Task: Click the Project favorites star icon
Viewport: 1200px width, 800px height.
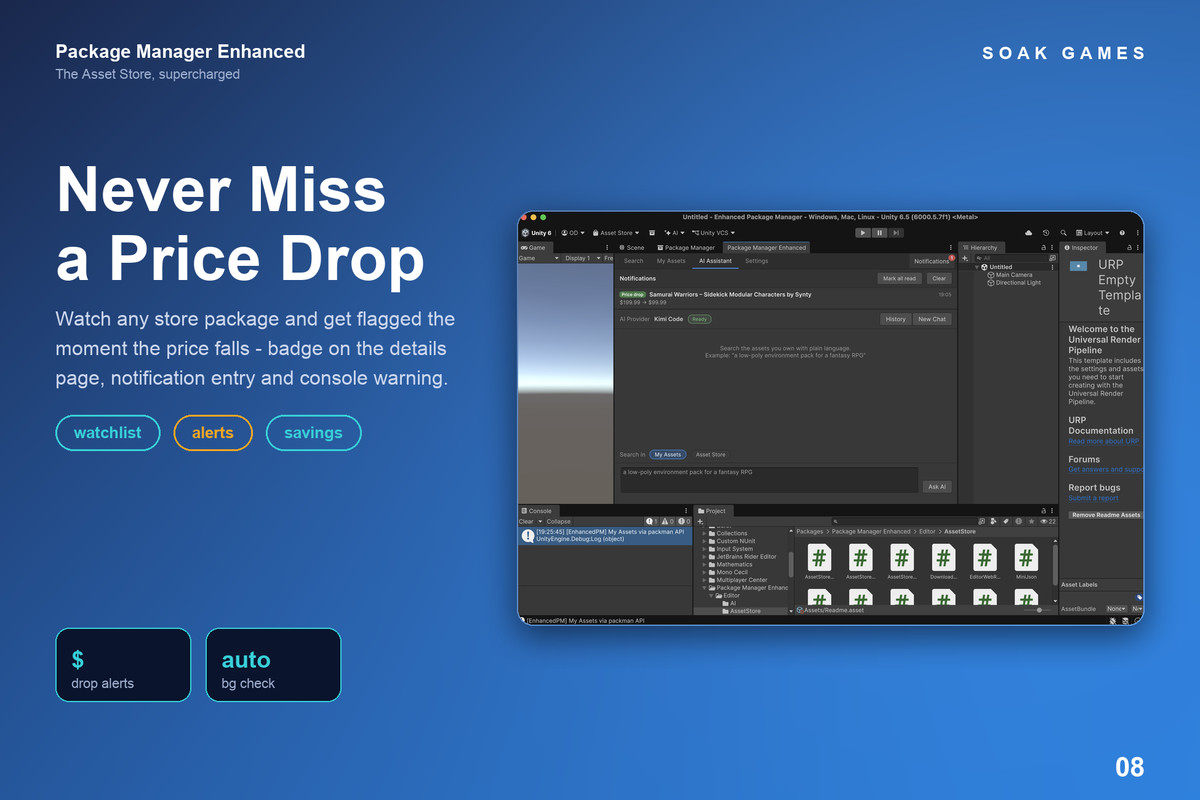Action: [1031, 521]
